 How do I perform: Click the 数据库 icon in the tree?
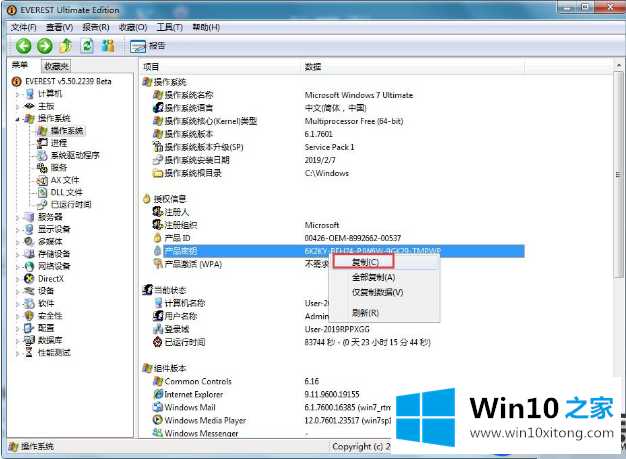click(x=29, y=340)
